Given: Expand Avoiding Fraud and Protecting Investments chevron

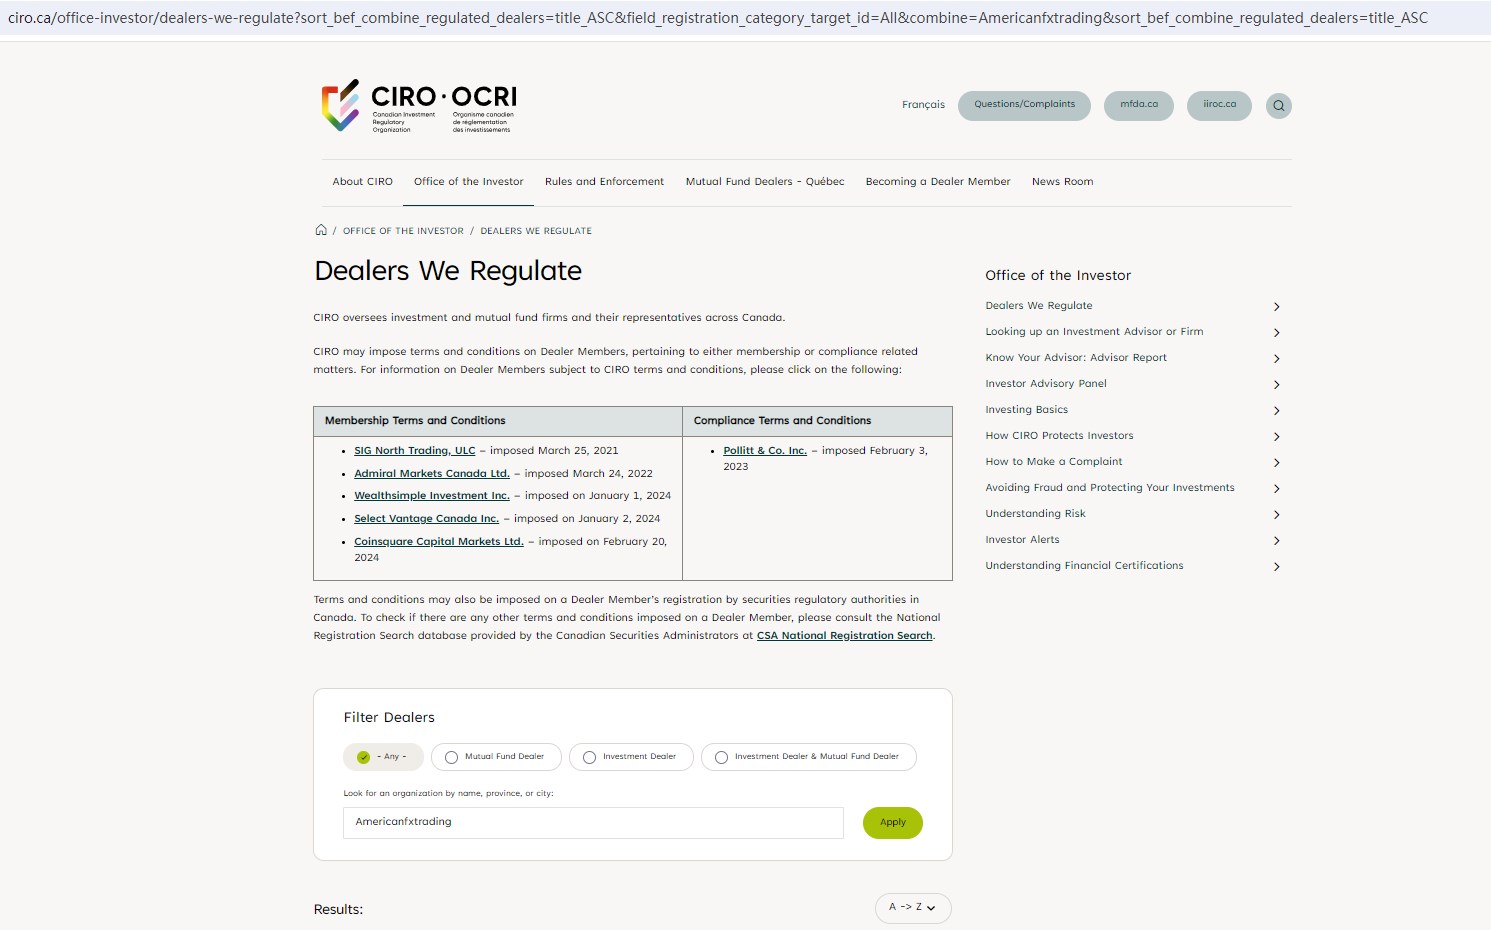Looking at the screenshot, I should (x=1276, y=489).
